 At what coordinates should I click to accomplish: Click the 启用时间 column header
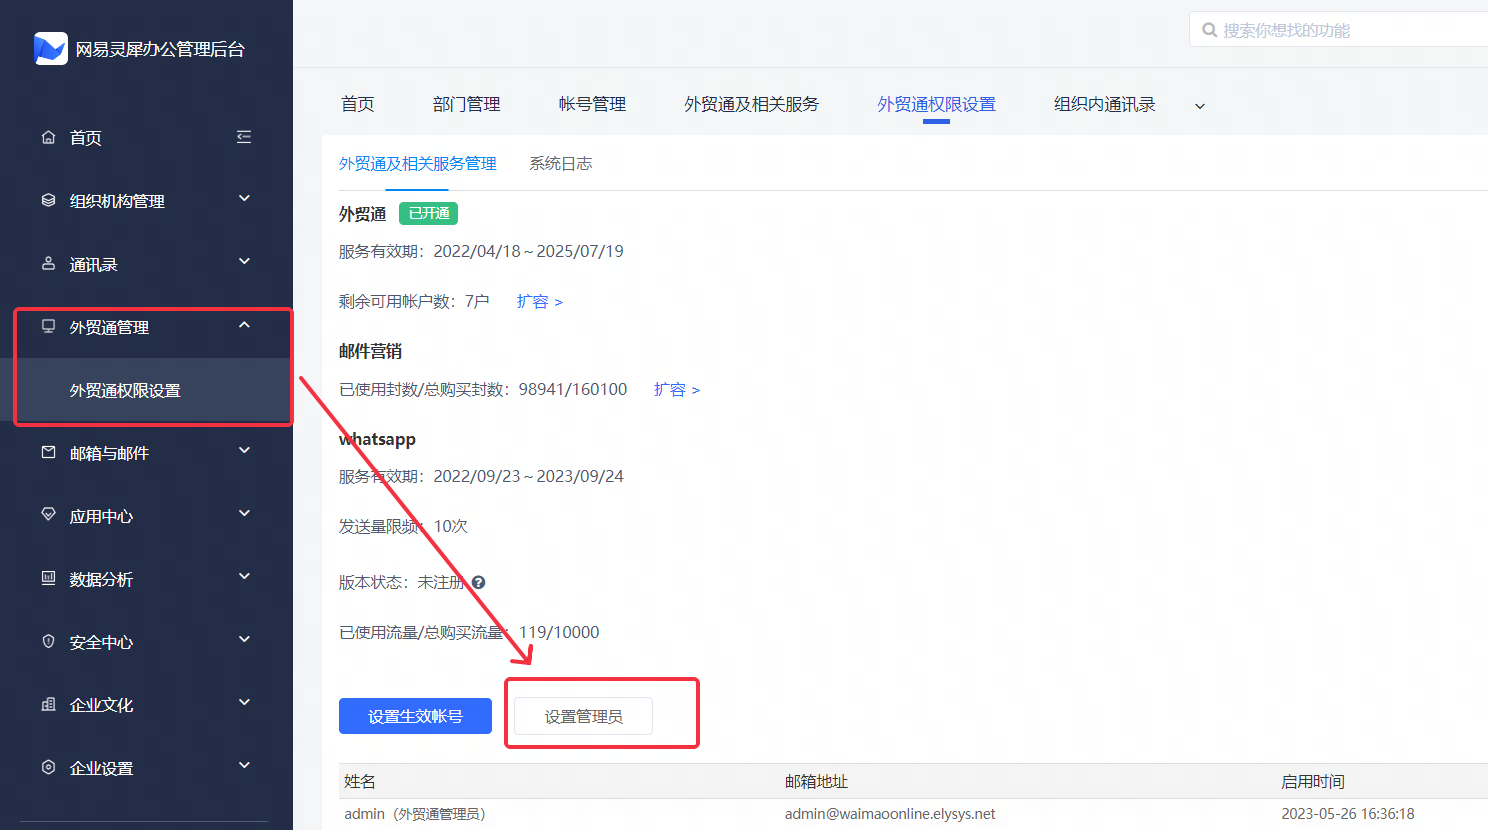1313,781
